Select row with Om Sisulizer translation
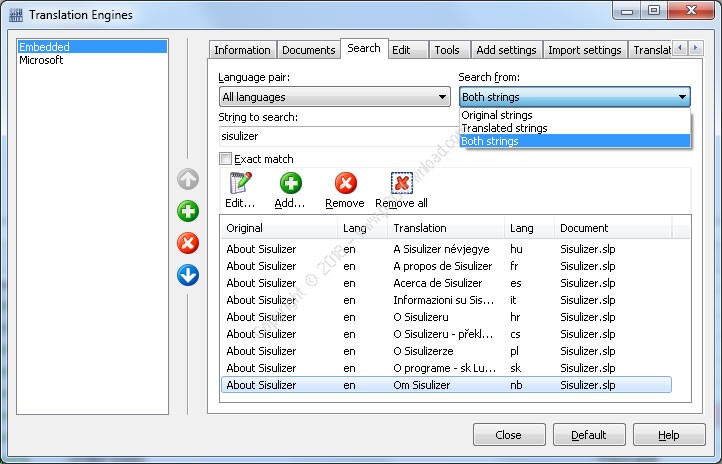The image size is (722, 464). (x=446, y=385)
